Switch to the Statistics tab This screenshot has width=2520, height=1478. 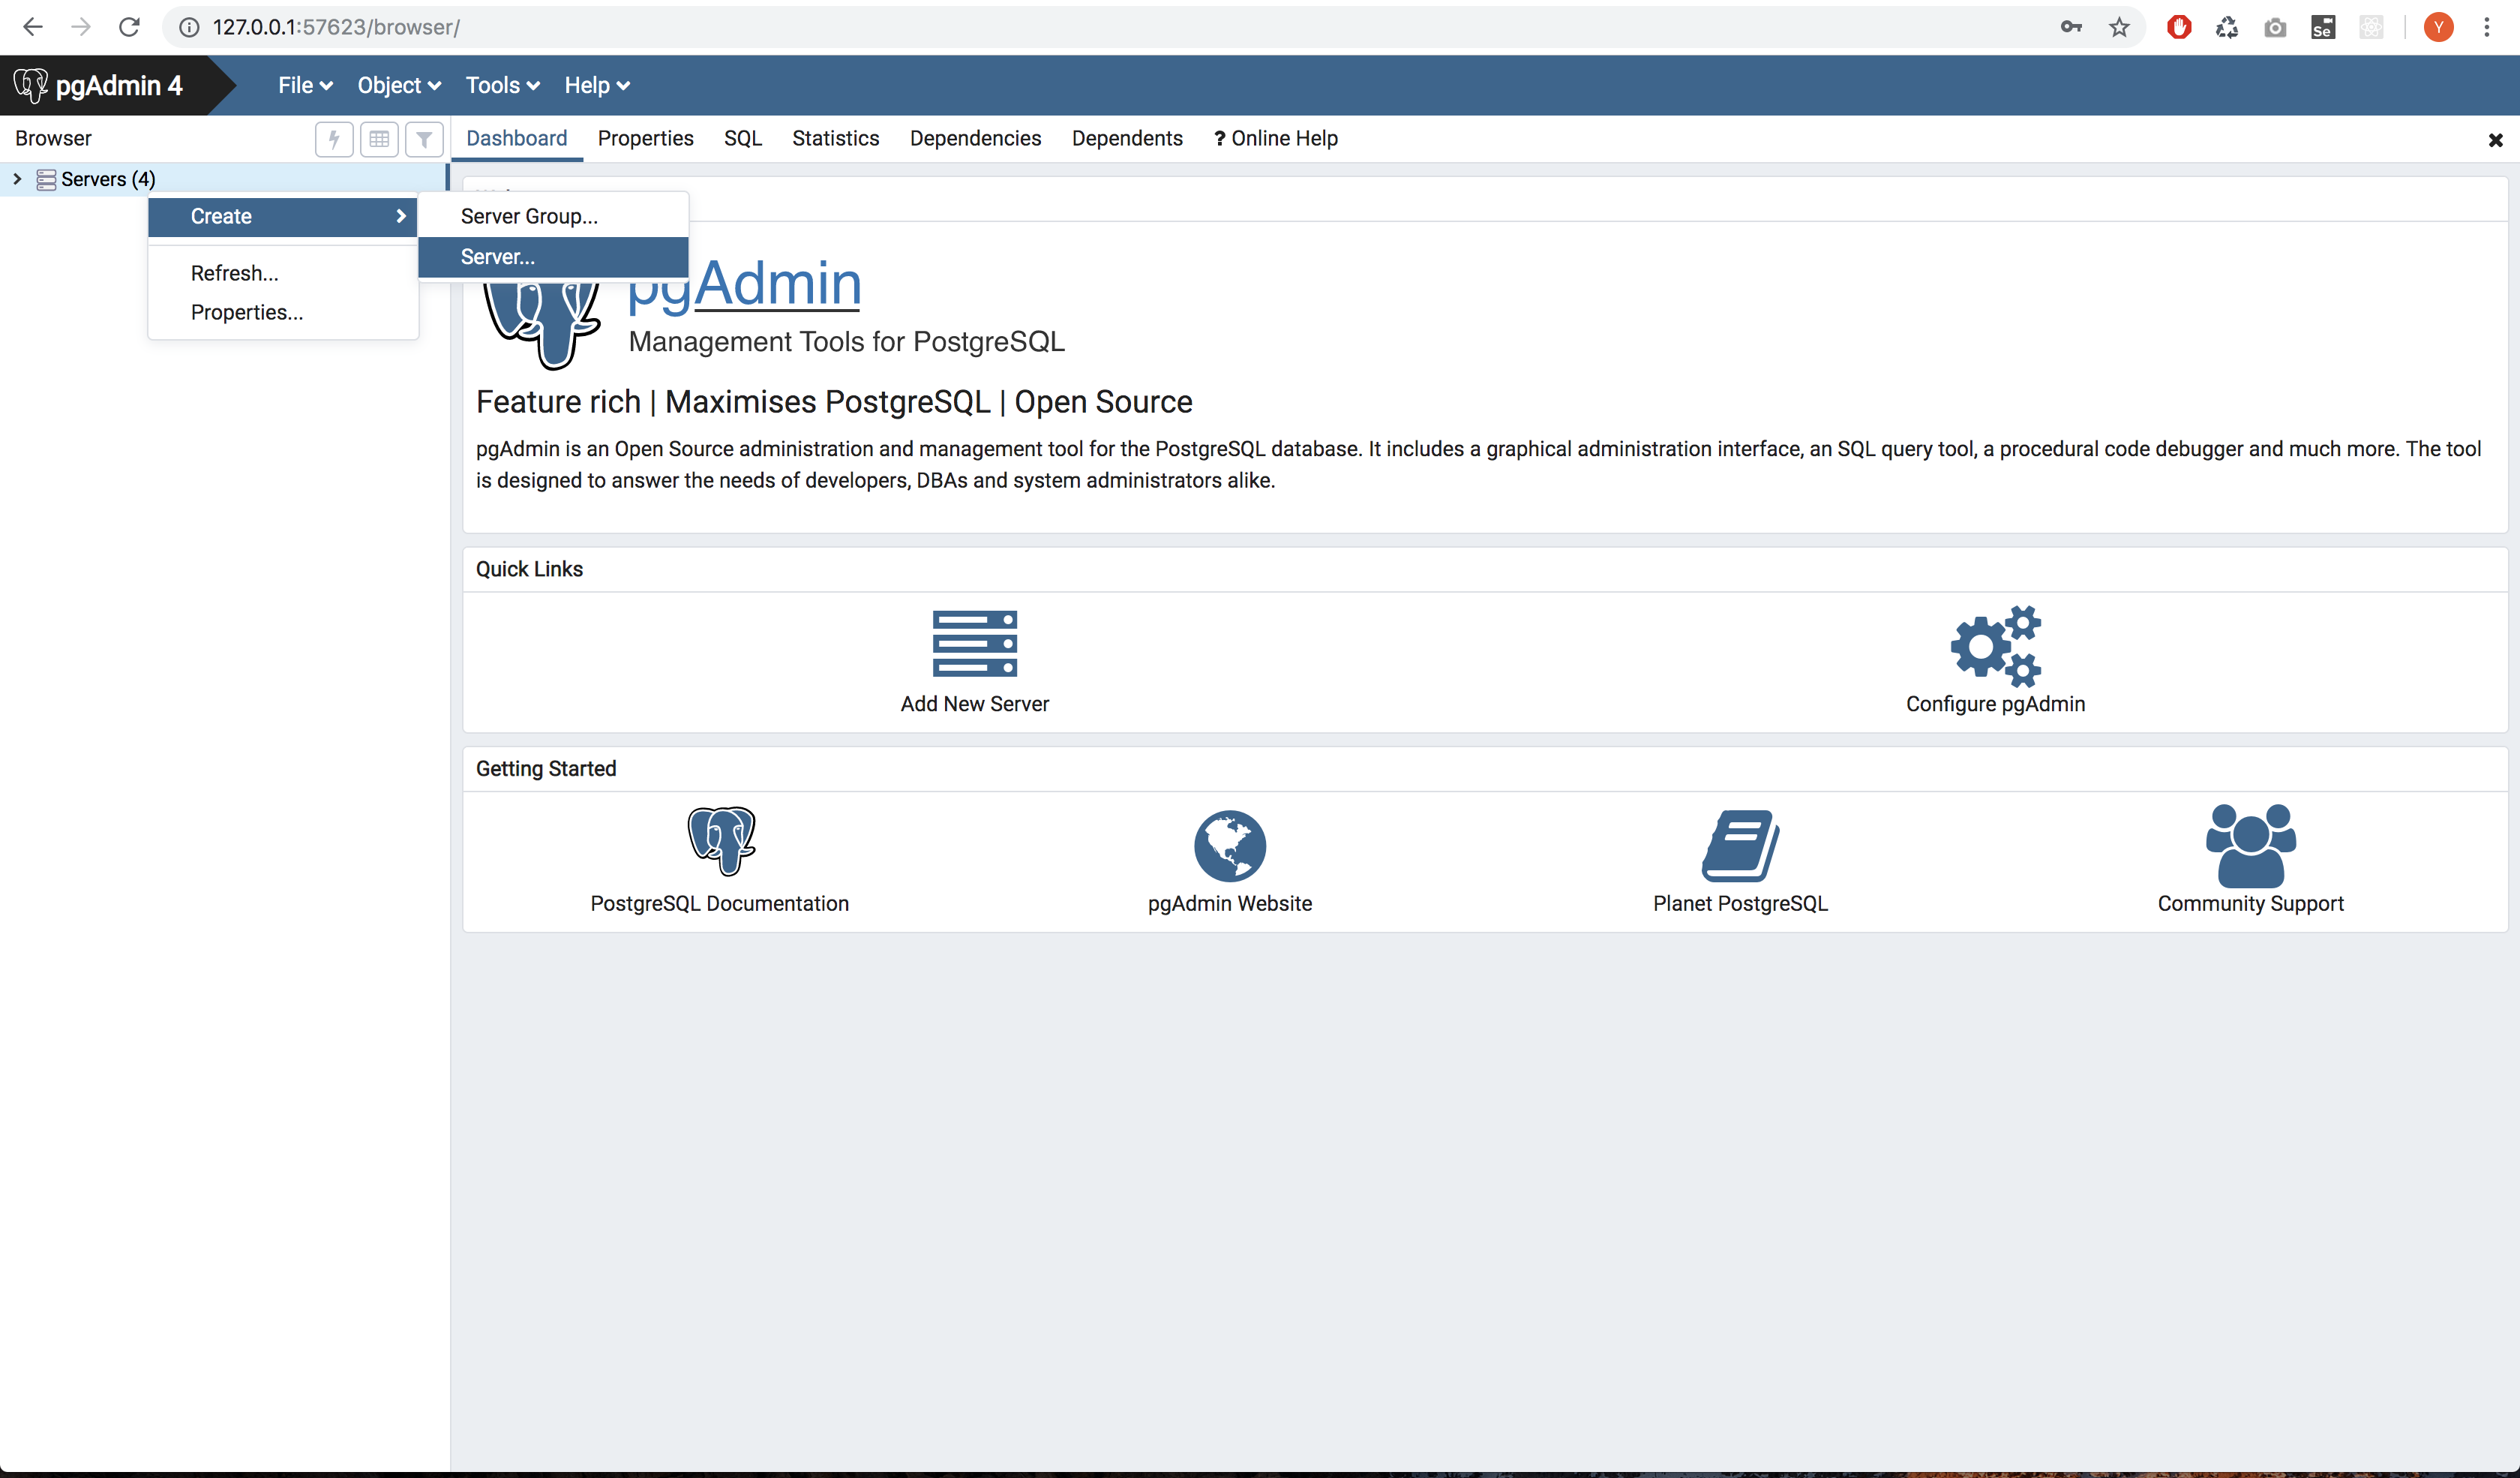[x=835, y=138]
